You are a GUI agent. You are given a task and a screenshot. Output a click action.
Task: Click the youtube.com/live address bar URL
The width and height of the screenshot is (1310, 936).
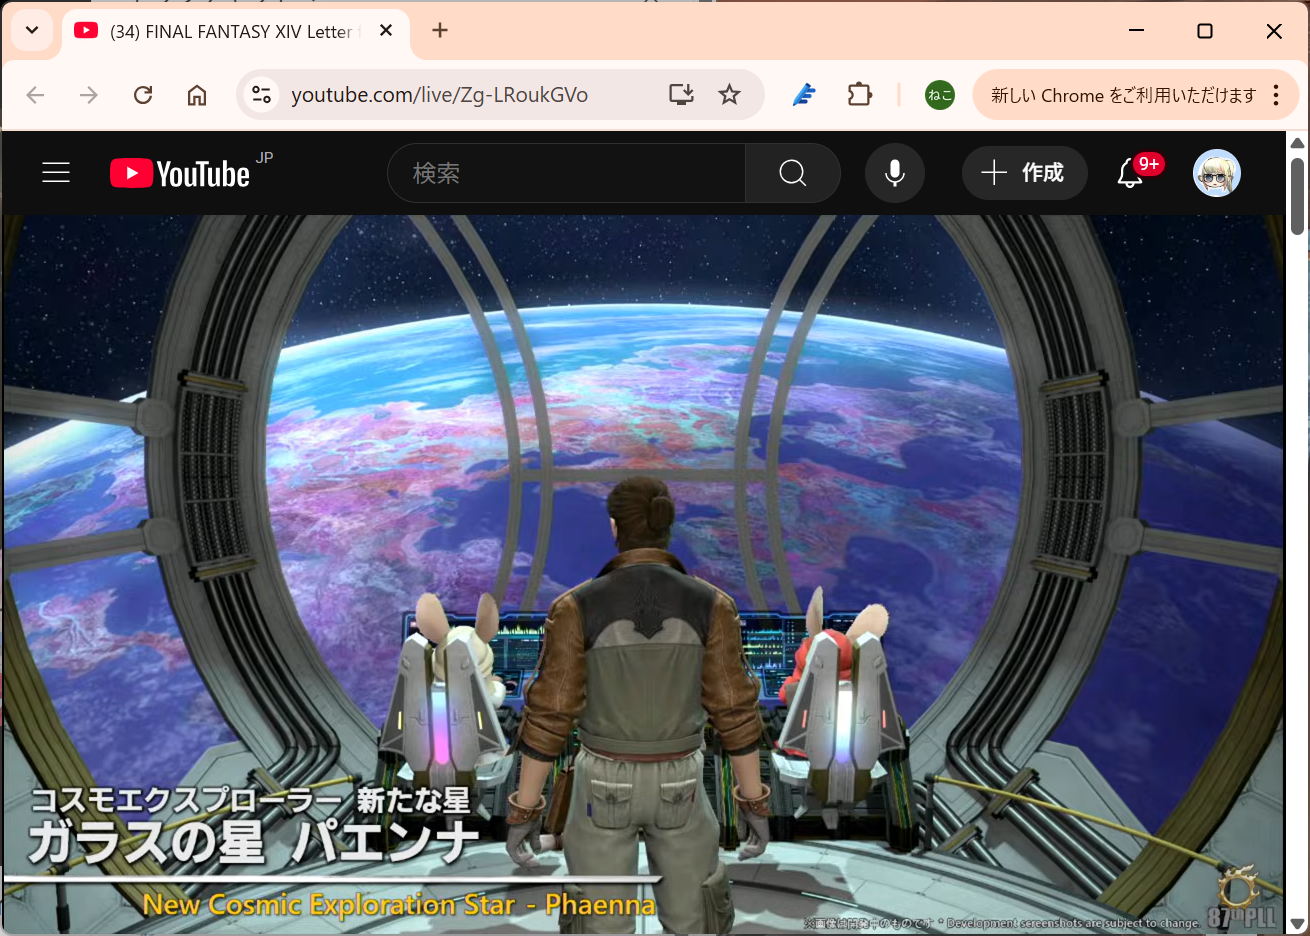(x=439, y=95)
